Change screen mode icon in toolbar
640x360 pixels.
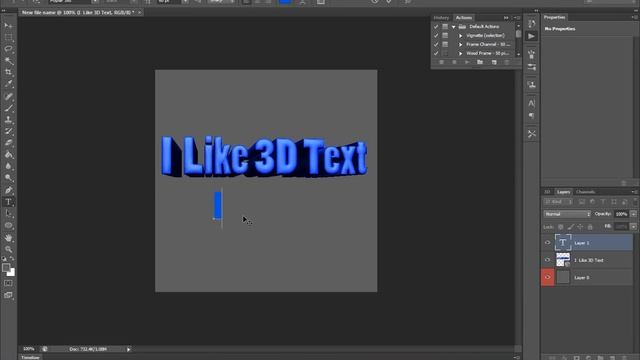(x=8, y=295)
